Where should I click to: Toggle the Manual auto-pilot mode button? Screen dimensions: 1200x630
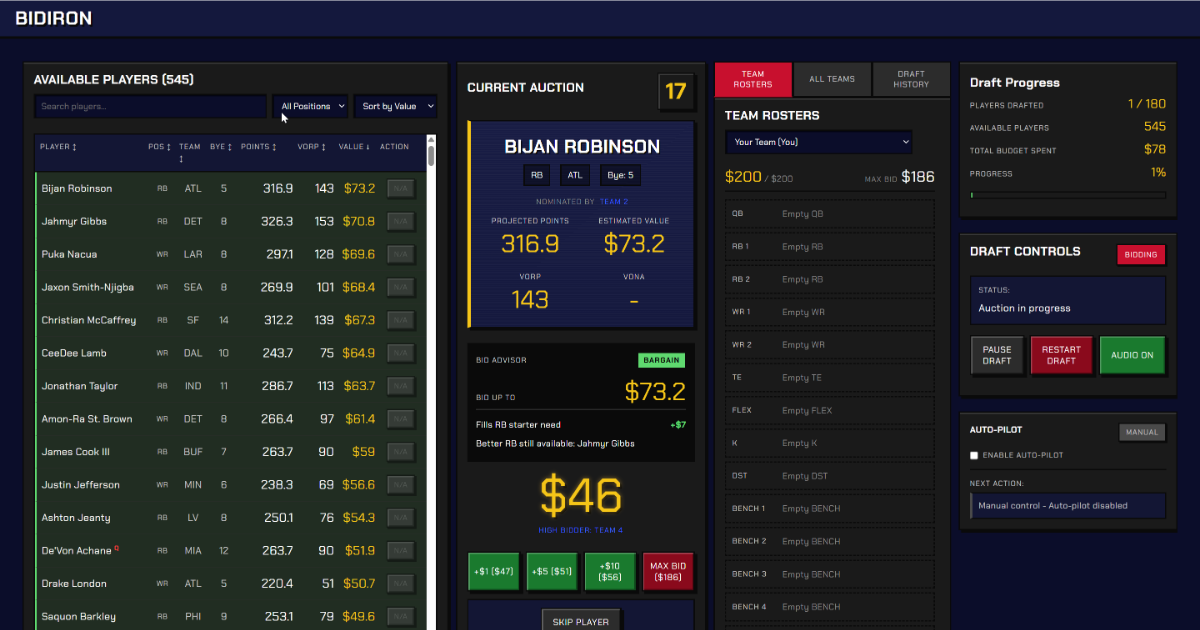click(1142, 432)
